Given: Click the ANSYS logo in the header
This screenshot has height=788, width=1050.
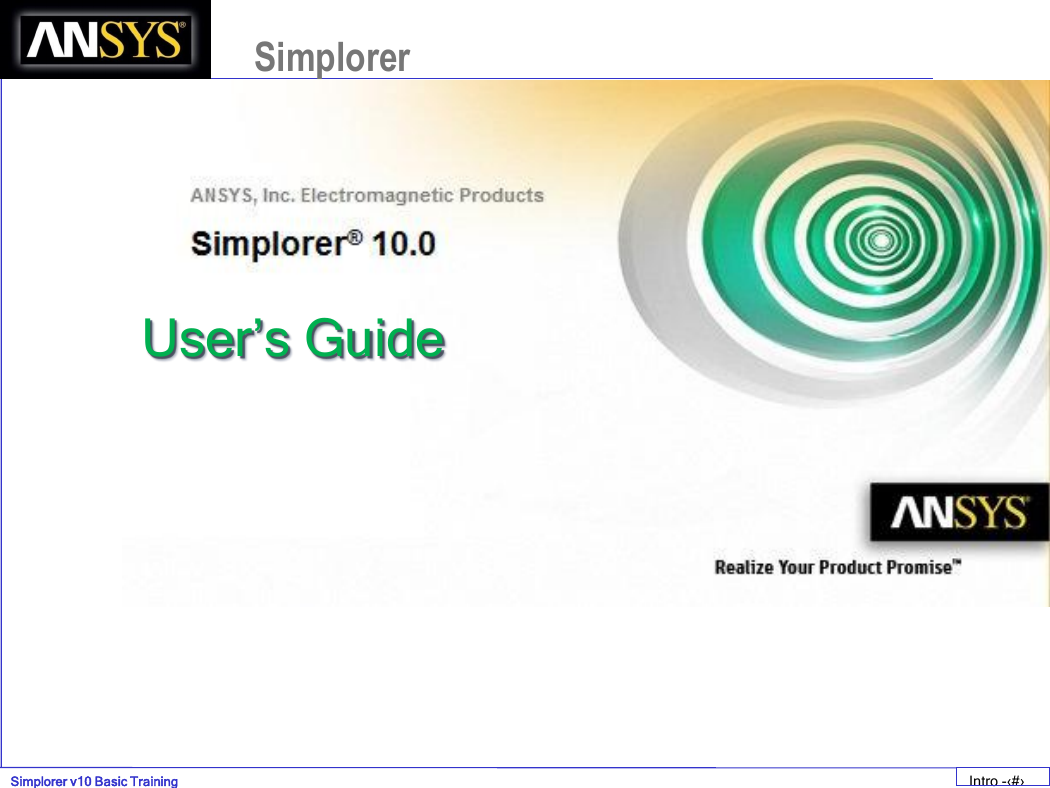Looking at the screenshot, I should (x=105, y=40).
